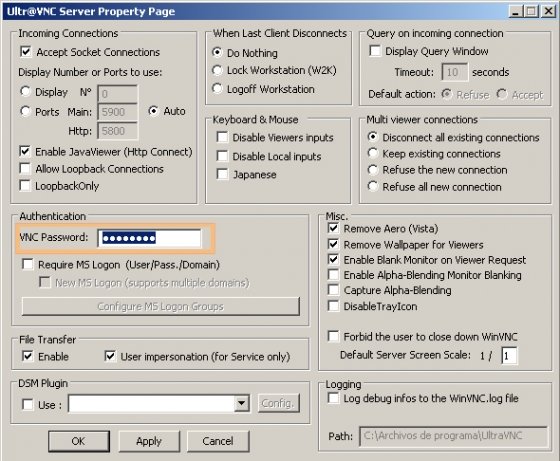Enable Require MS Logon checkbox
Viewport: 560px width, 461px height.
click(28, 265)
